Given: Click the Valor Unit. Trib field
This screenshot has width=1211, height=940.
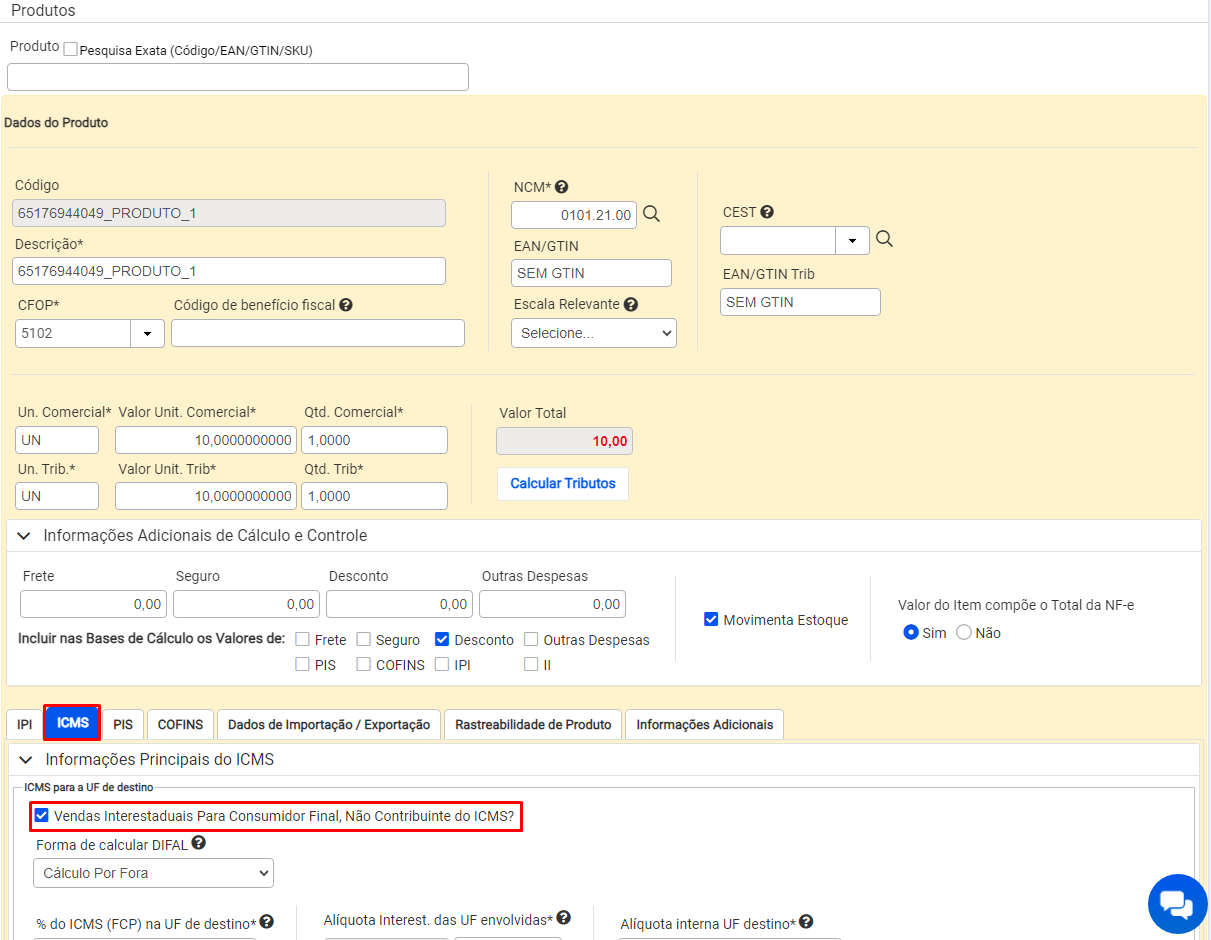Looking at the screenshot, I should [x=206, y=496].
